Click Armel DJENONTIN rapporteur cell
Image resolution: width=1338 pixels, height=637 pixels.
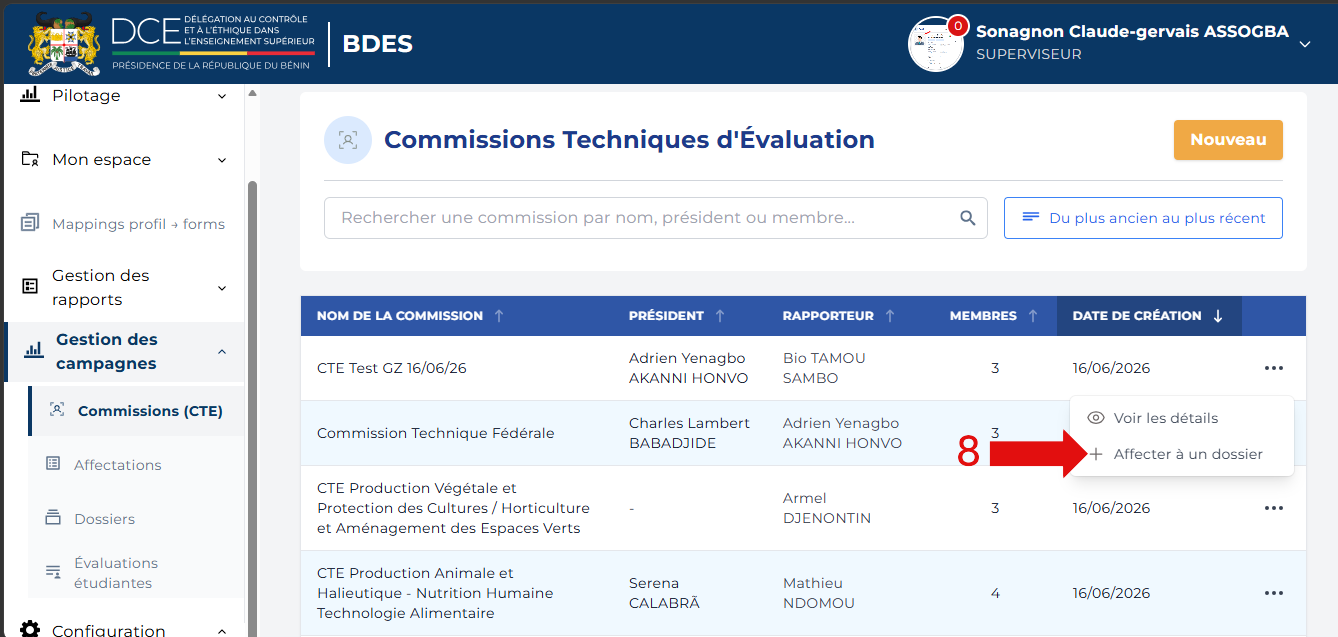coord(827,508)
